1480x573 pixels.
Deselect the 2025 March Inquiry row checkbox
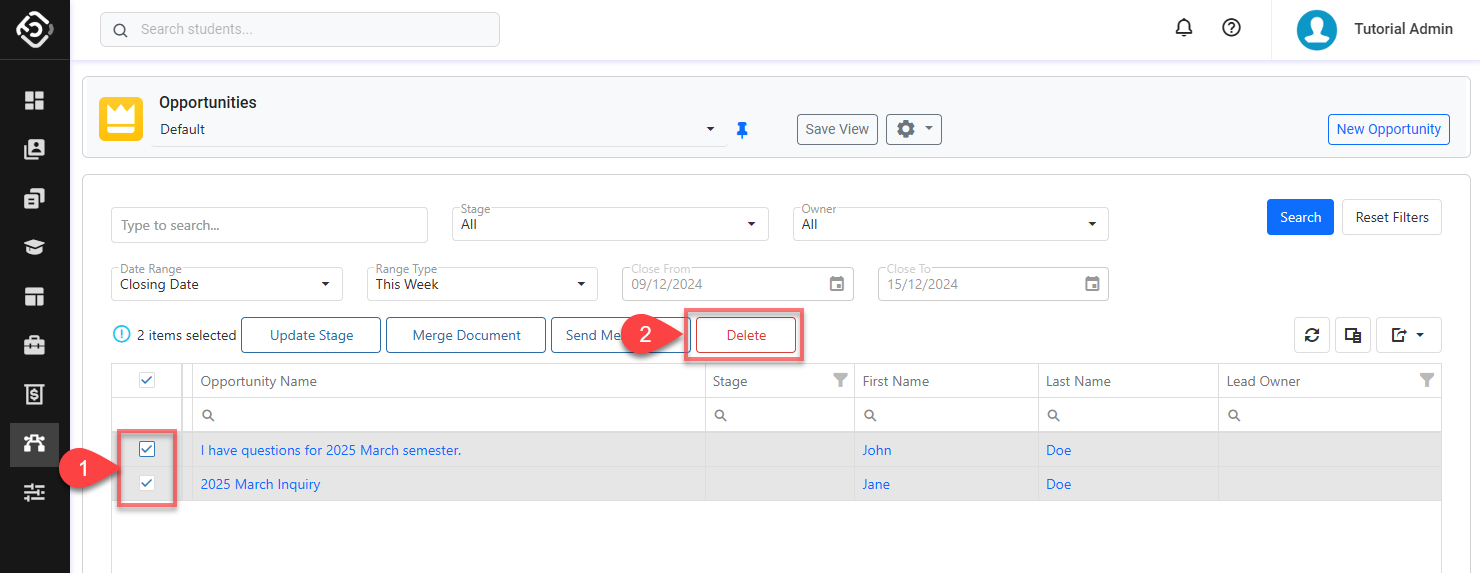pyautogui.click(x=147, y=484)
